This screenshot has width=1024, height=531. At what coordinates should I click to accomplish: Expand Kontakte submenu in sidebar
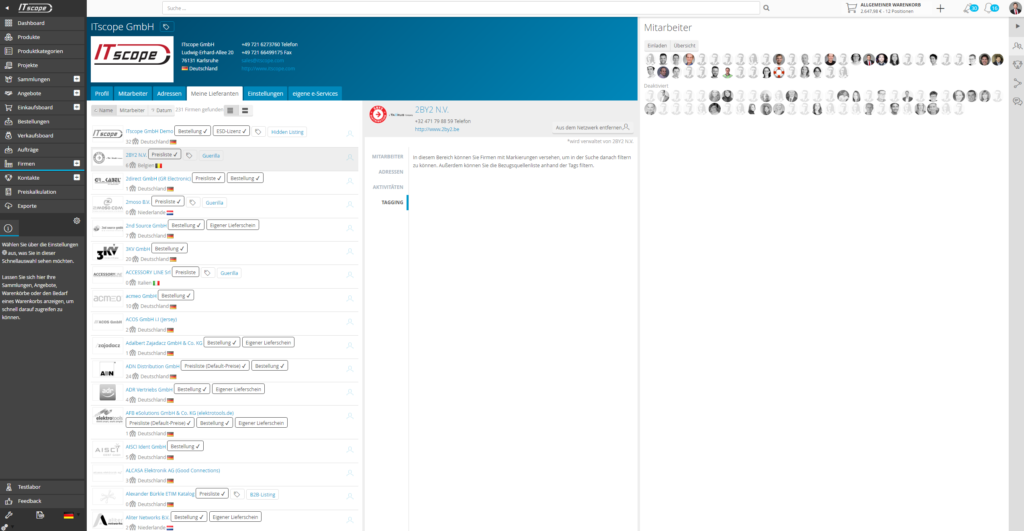76,178
